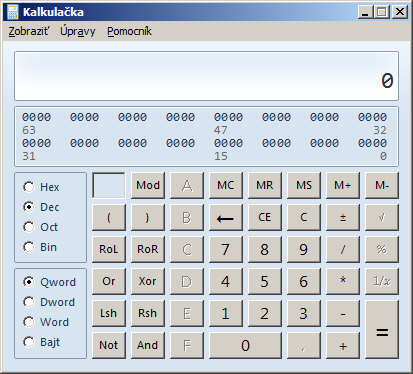Click the bit group above label 63
The image size is (413, 374).
[36, 117]
